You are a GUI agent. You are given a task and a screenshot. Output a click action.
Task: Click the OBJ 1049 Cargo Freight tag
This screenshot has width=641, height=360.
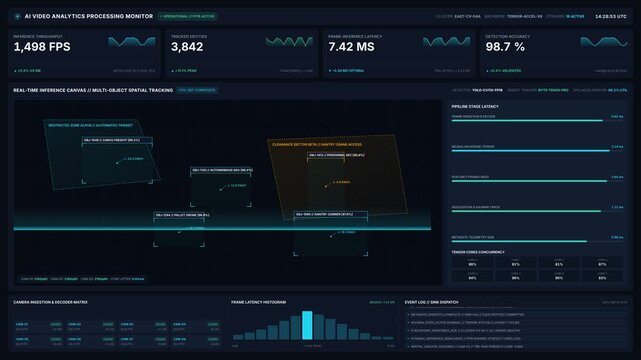pyautogui.click(x=117, y=140)
